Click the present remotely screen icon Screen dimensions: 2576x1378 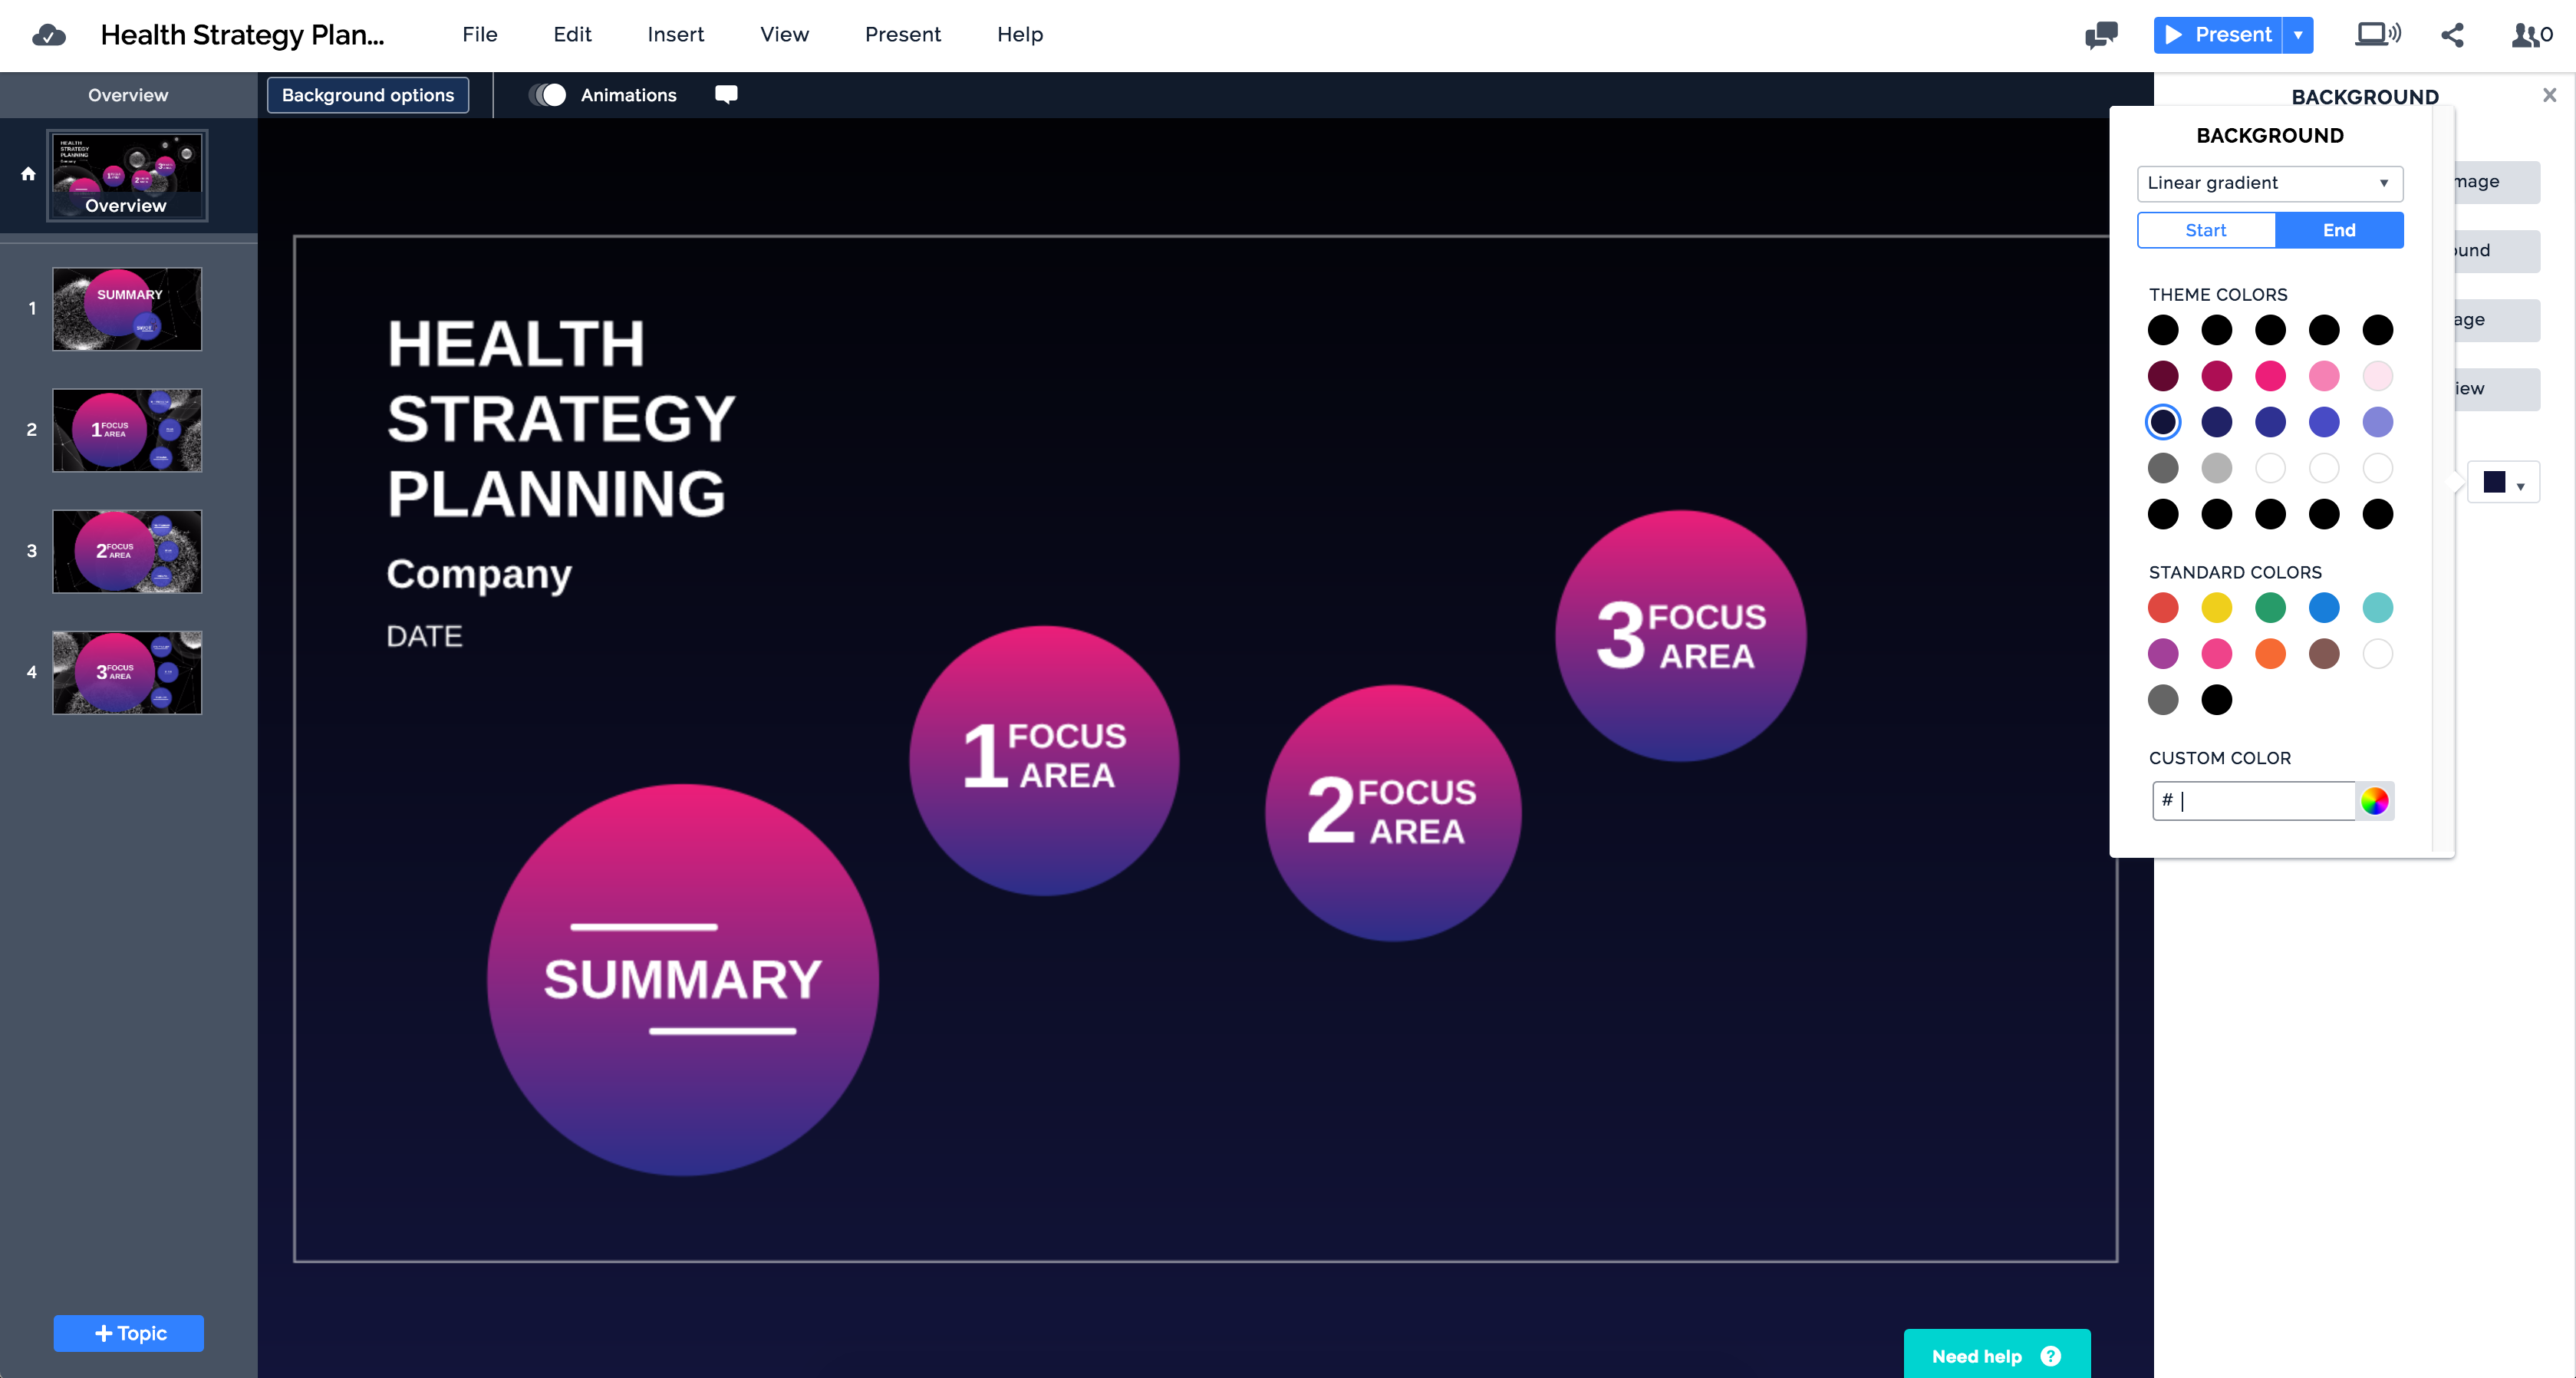(2377, 35)
